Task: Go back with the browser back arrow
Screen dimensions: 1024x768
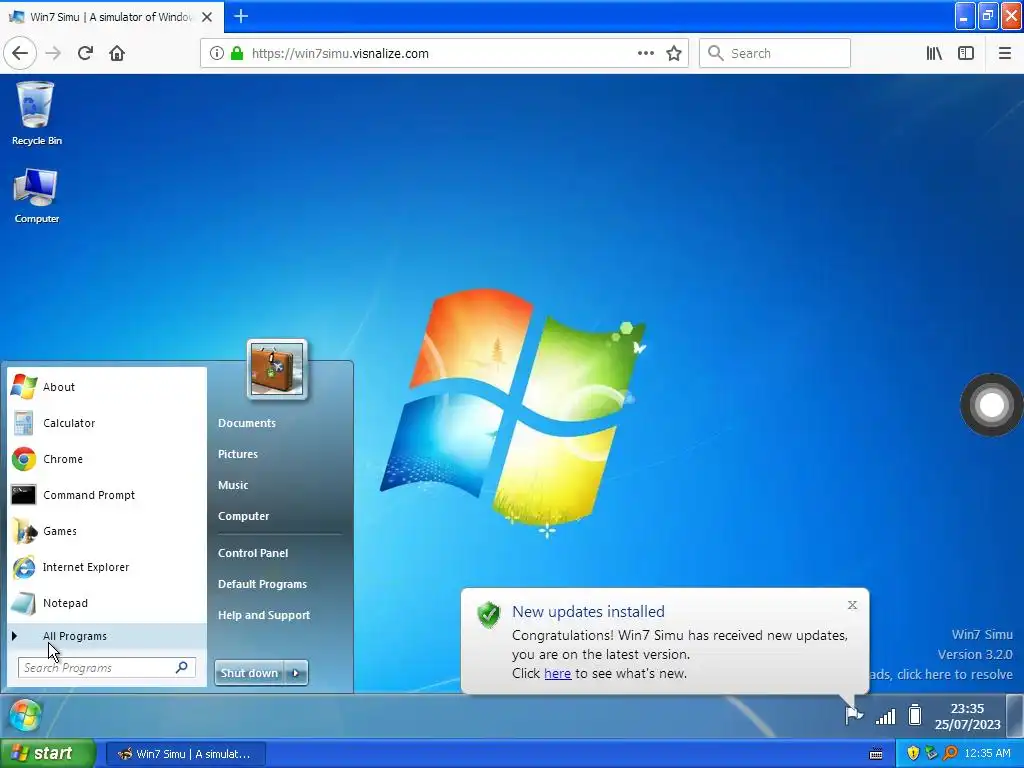Action: pyautogui.click(x=20, y=53)
